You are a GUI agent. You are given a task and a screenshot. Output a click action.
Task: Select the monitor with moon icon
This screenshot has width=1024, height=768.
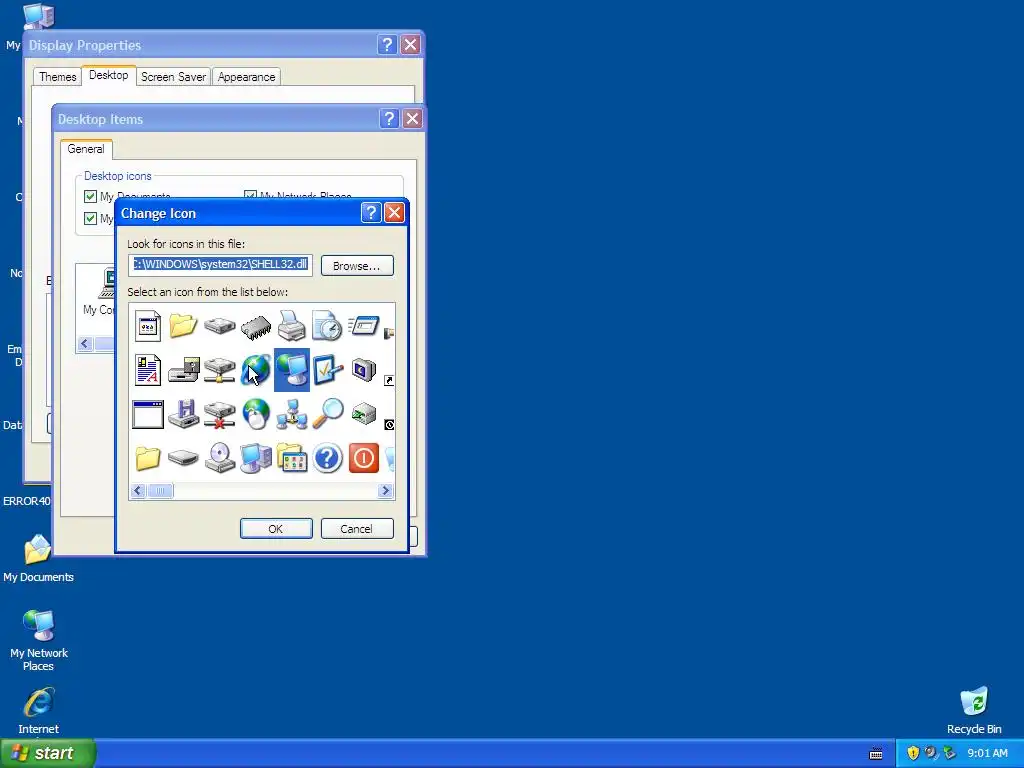364,370
